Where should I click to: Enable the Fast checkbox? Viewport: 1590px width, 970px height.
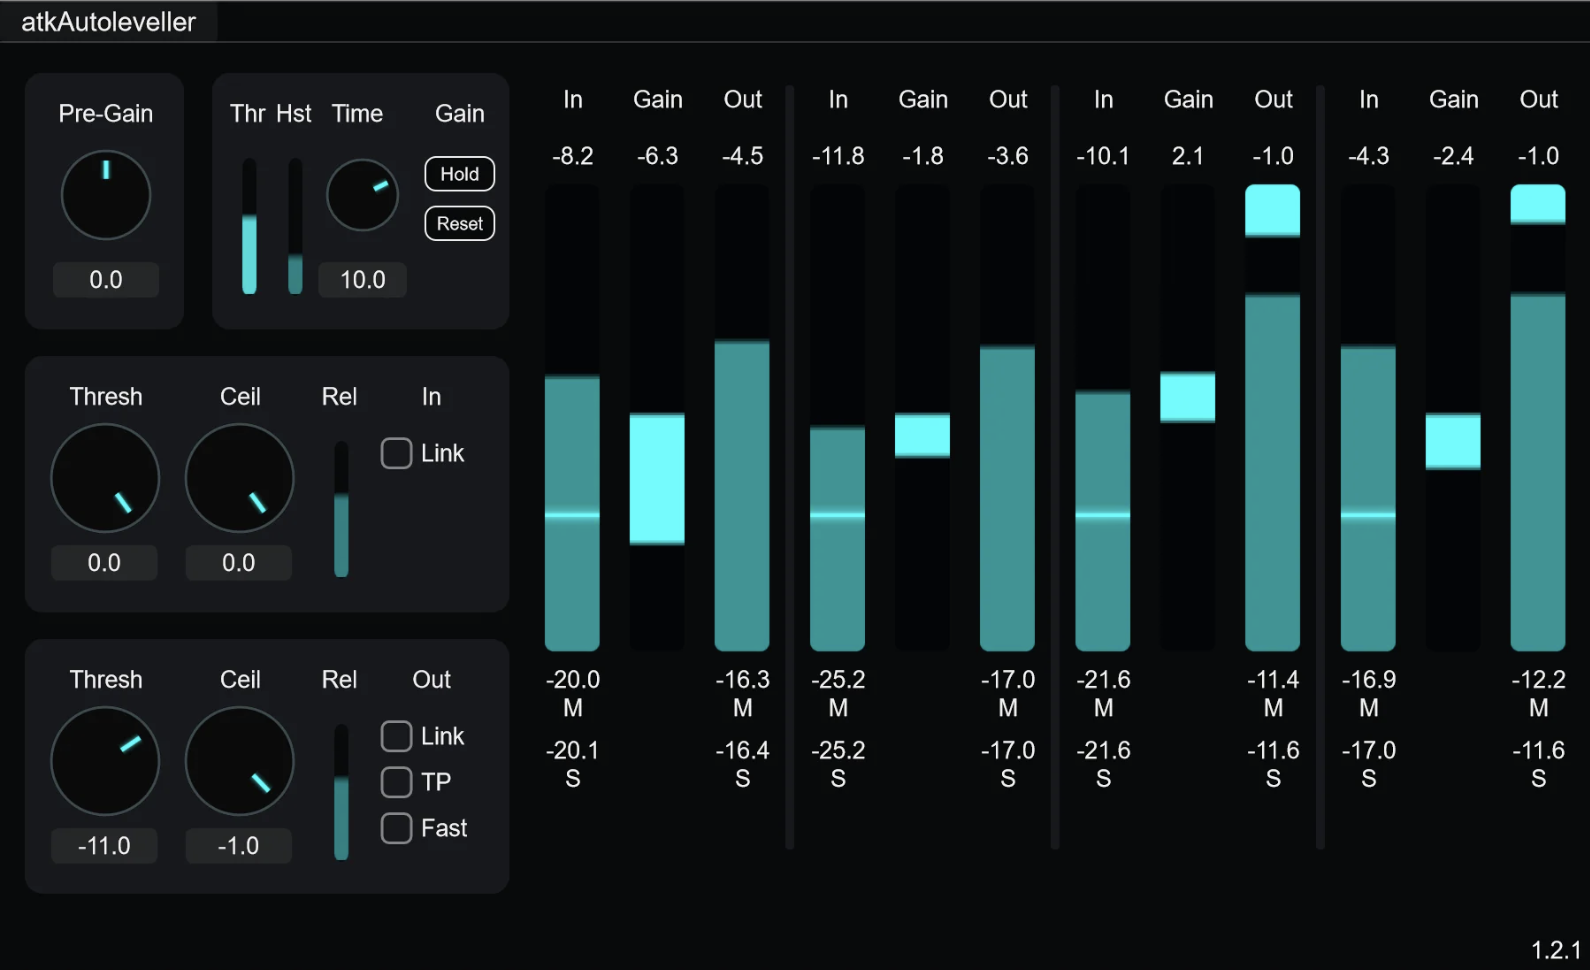396,828
